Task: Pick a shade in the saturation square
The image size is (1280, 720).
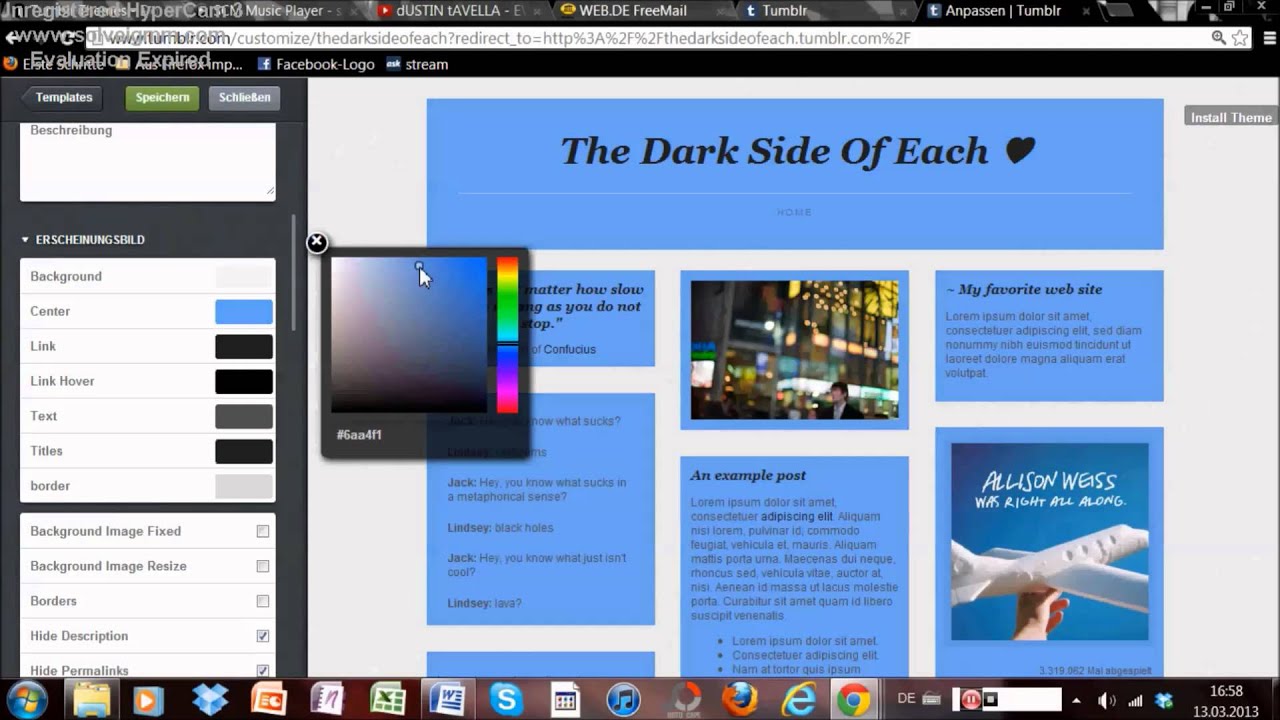Action: [409, 335]
